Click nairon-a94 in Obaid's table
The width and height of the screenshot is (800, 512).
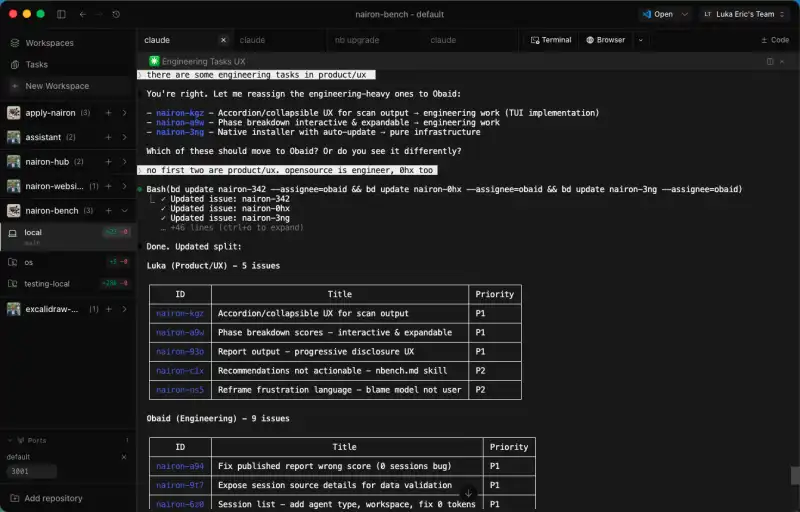tap(180, 466)
